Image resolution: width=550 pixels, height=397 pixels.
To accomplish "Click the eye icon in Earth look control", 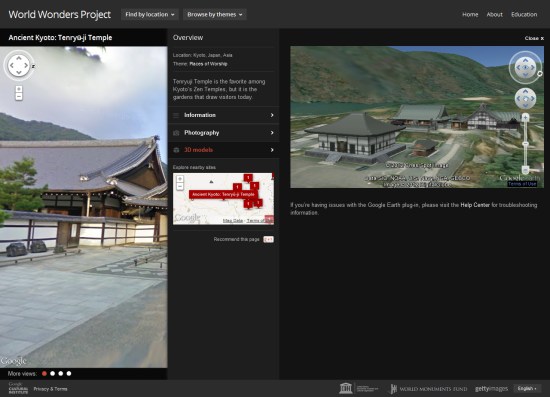I will pos(525,67).
